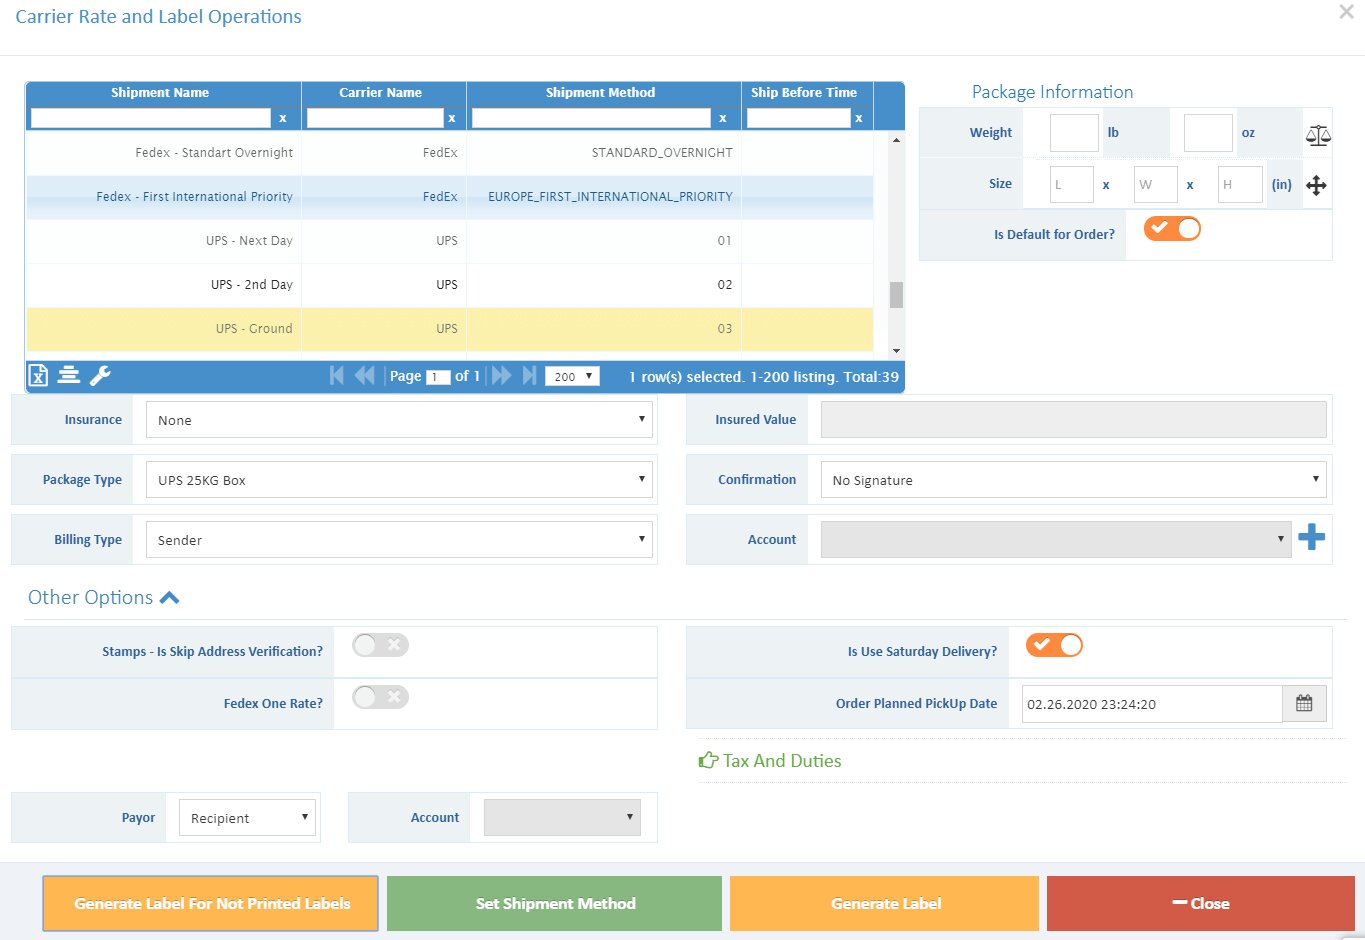Image resolution: width=1365 pixels, height=940 pixels.
Task: Disable the Is Default for Order toggle
Action: tap(1172, 229)
